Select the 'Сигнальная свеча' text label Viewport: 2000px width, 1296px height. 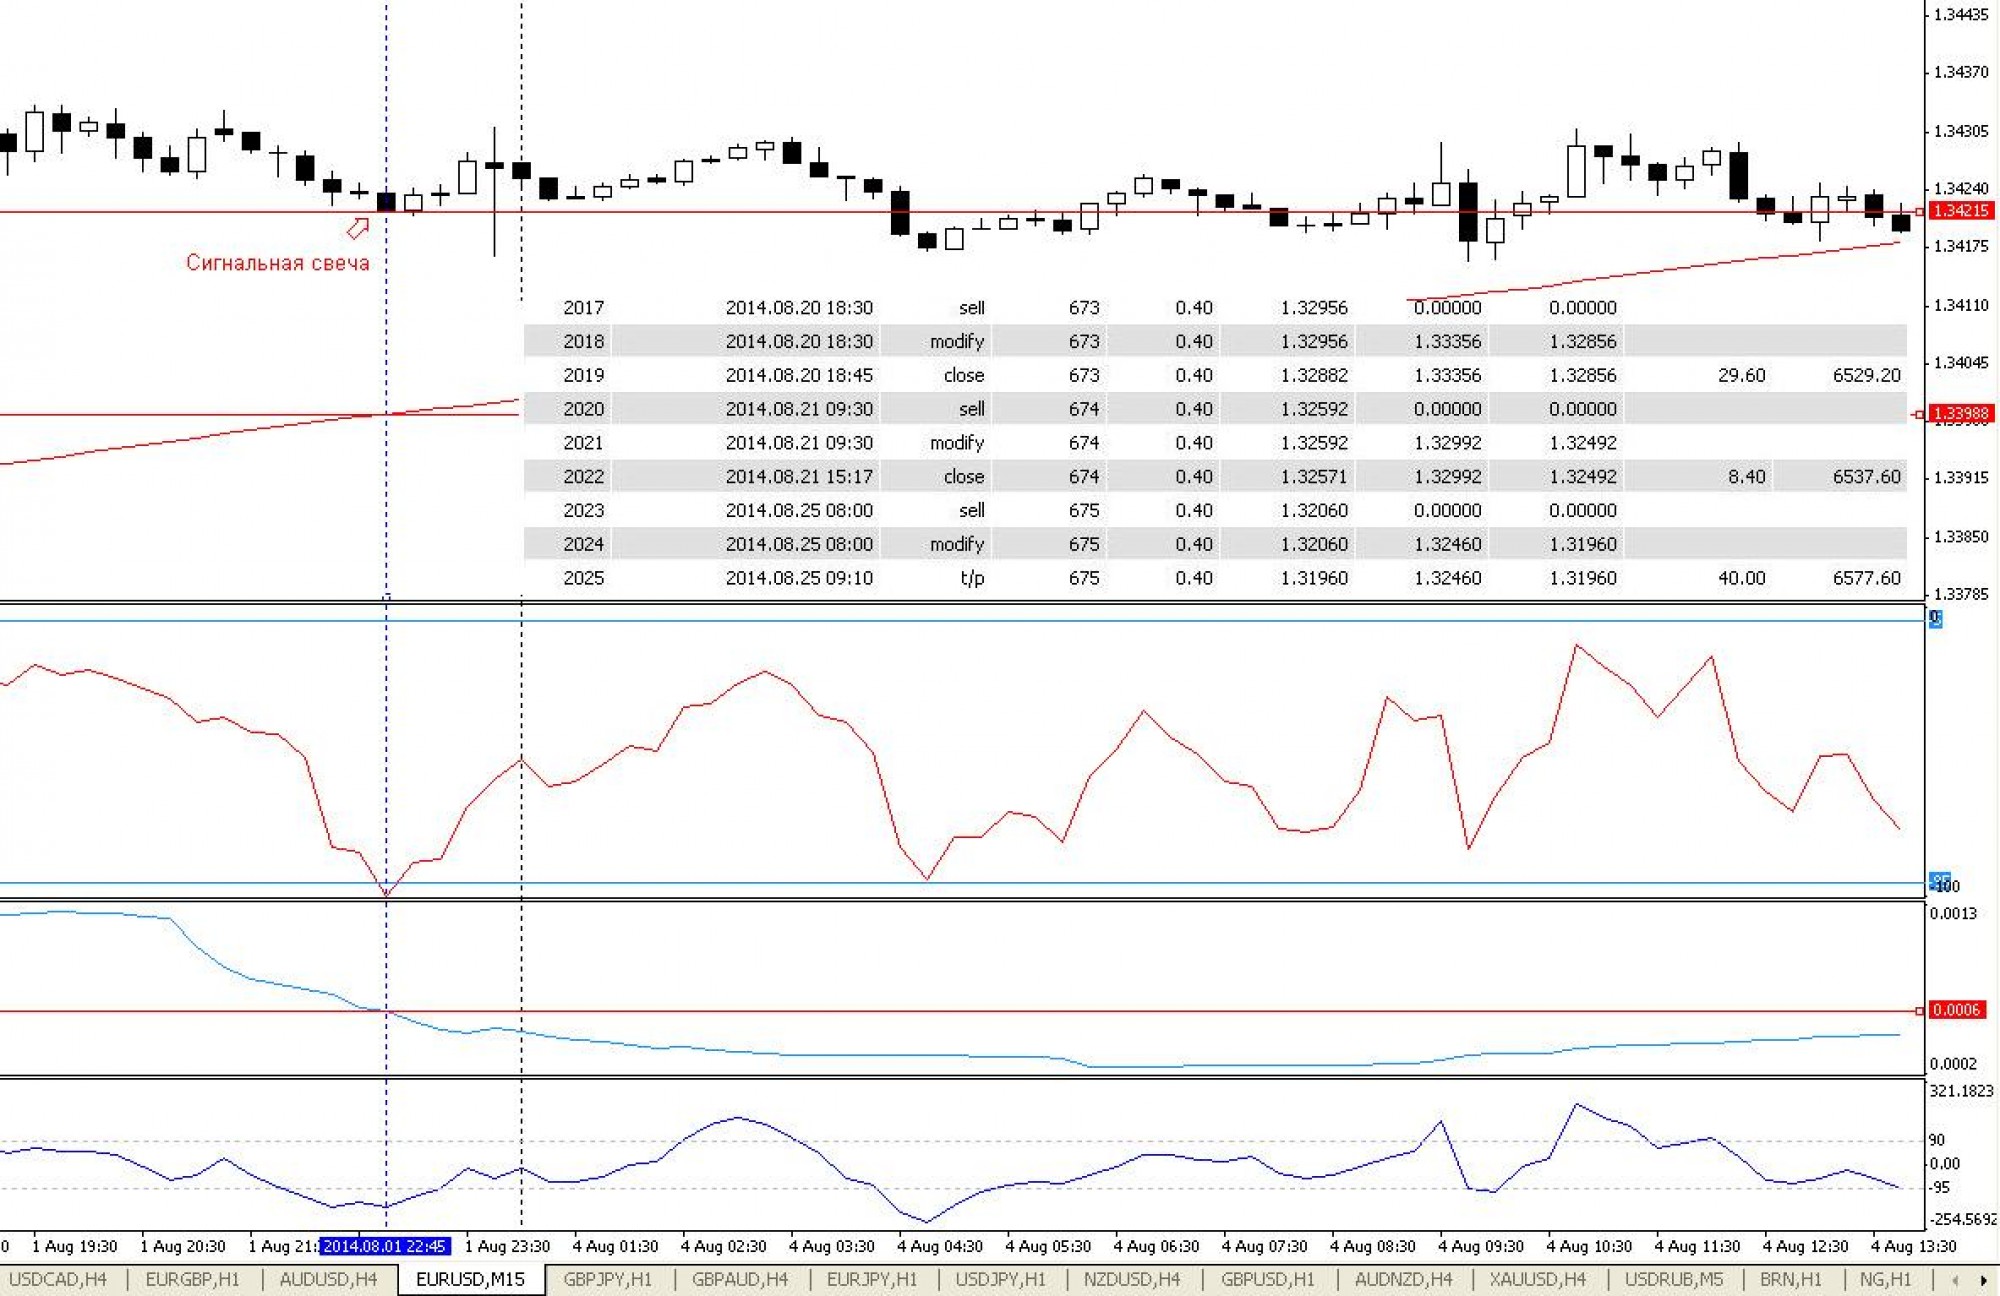point(277,263)
